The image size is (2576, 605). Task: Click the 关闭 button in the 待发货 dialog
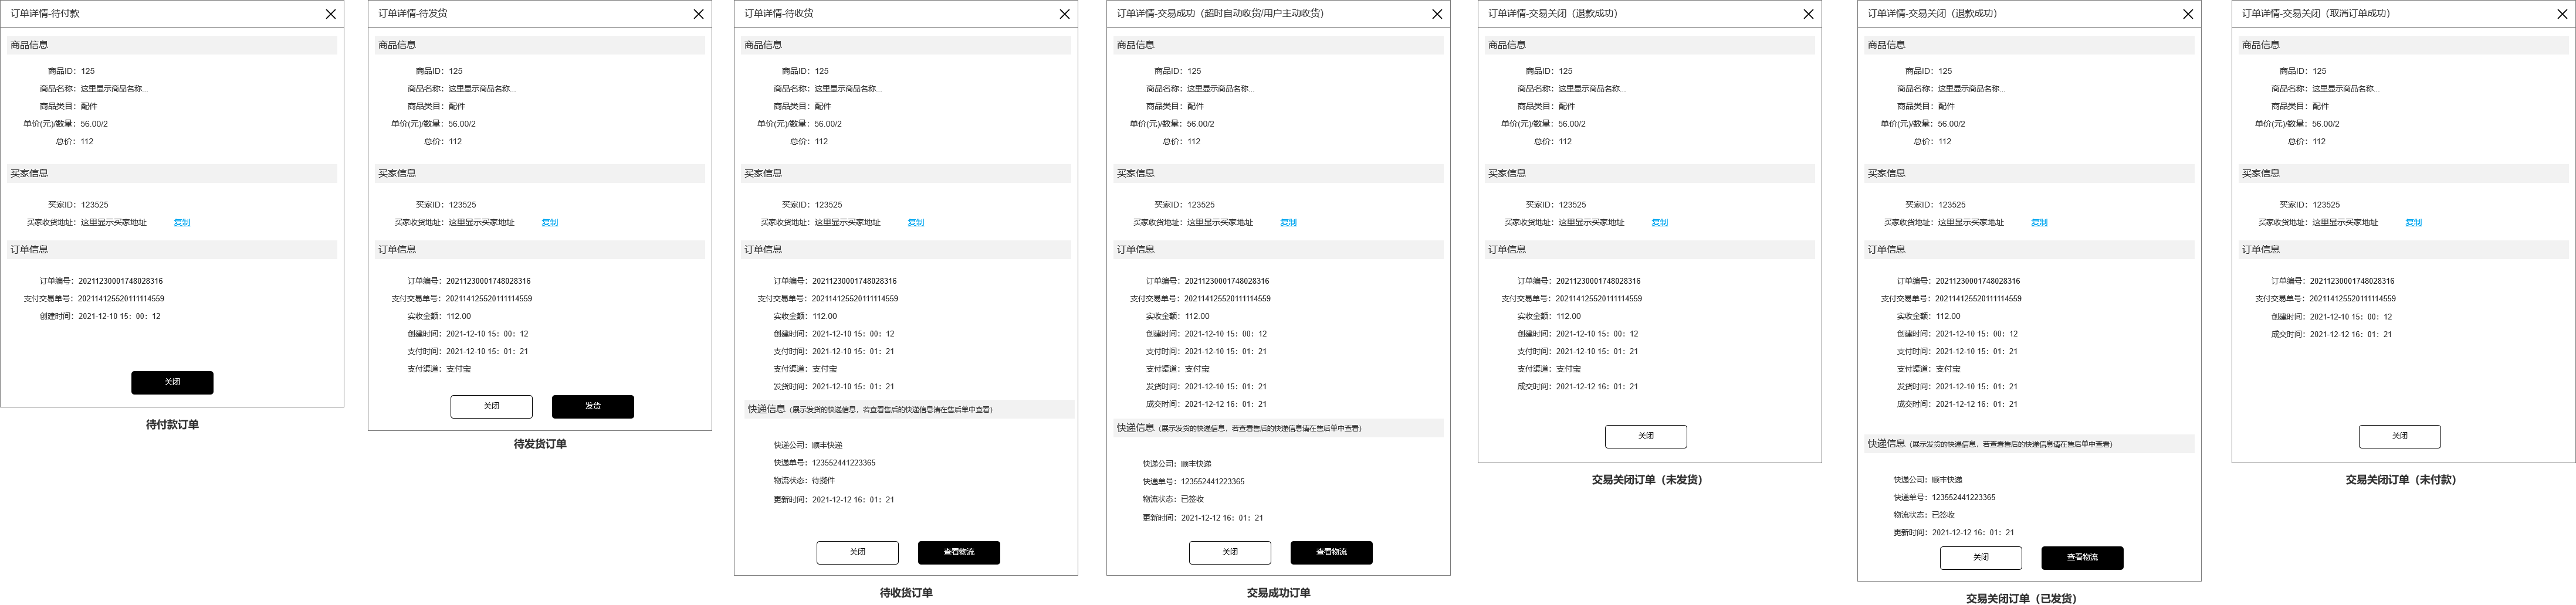point(491,406)
